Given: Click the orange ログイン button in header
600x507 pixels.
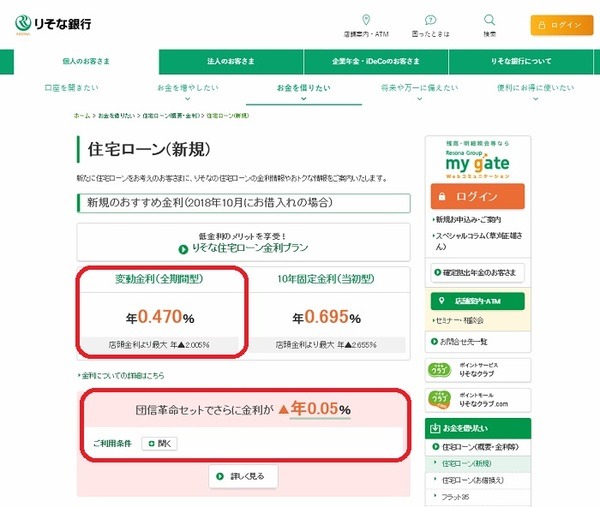Looking at the screenshot, I should (x=562, y=25).
